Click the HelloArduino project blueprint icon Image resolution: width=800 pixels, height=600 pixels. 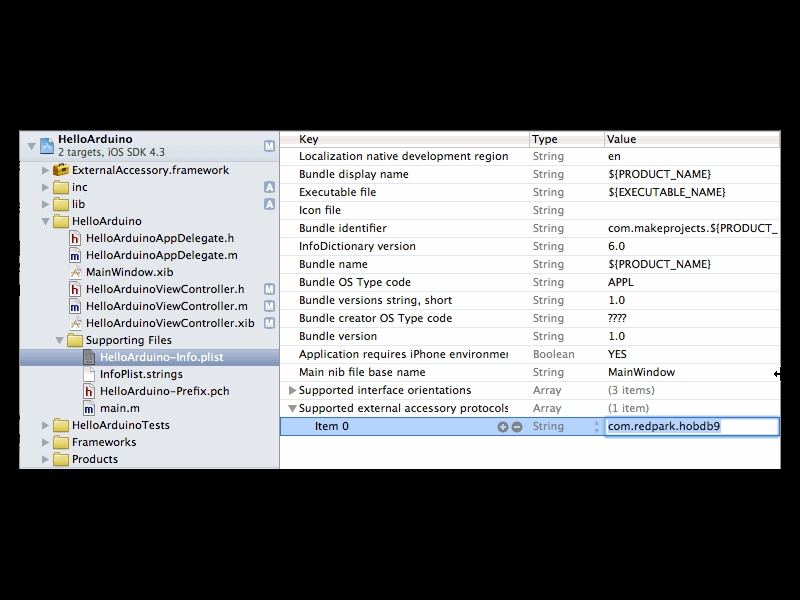47,146
